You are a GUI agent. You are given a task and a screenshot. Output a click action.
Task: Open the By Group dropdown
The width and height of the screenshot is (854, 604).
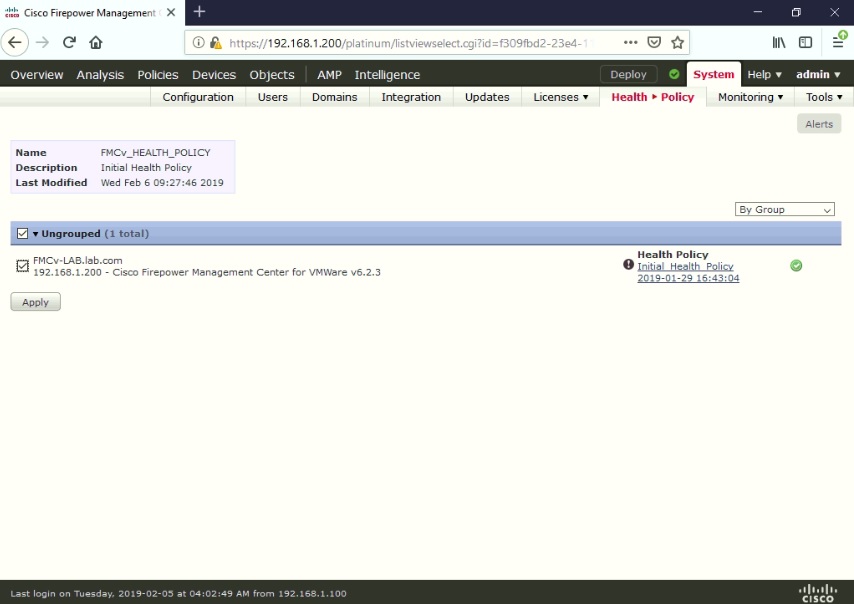click(784, 209)
